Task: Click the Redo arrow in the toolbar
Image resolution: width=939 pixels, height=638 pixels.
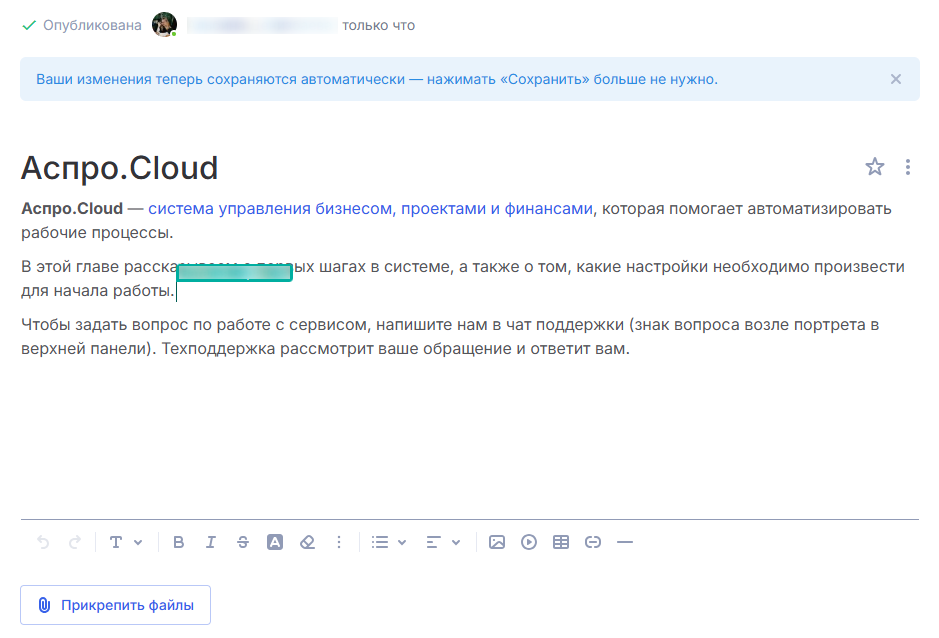Action: [75, 542]
